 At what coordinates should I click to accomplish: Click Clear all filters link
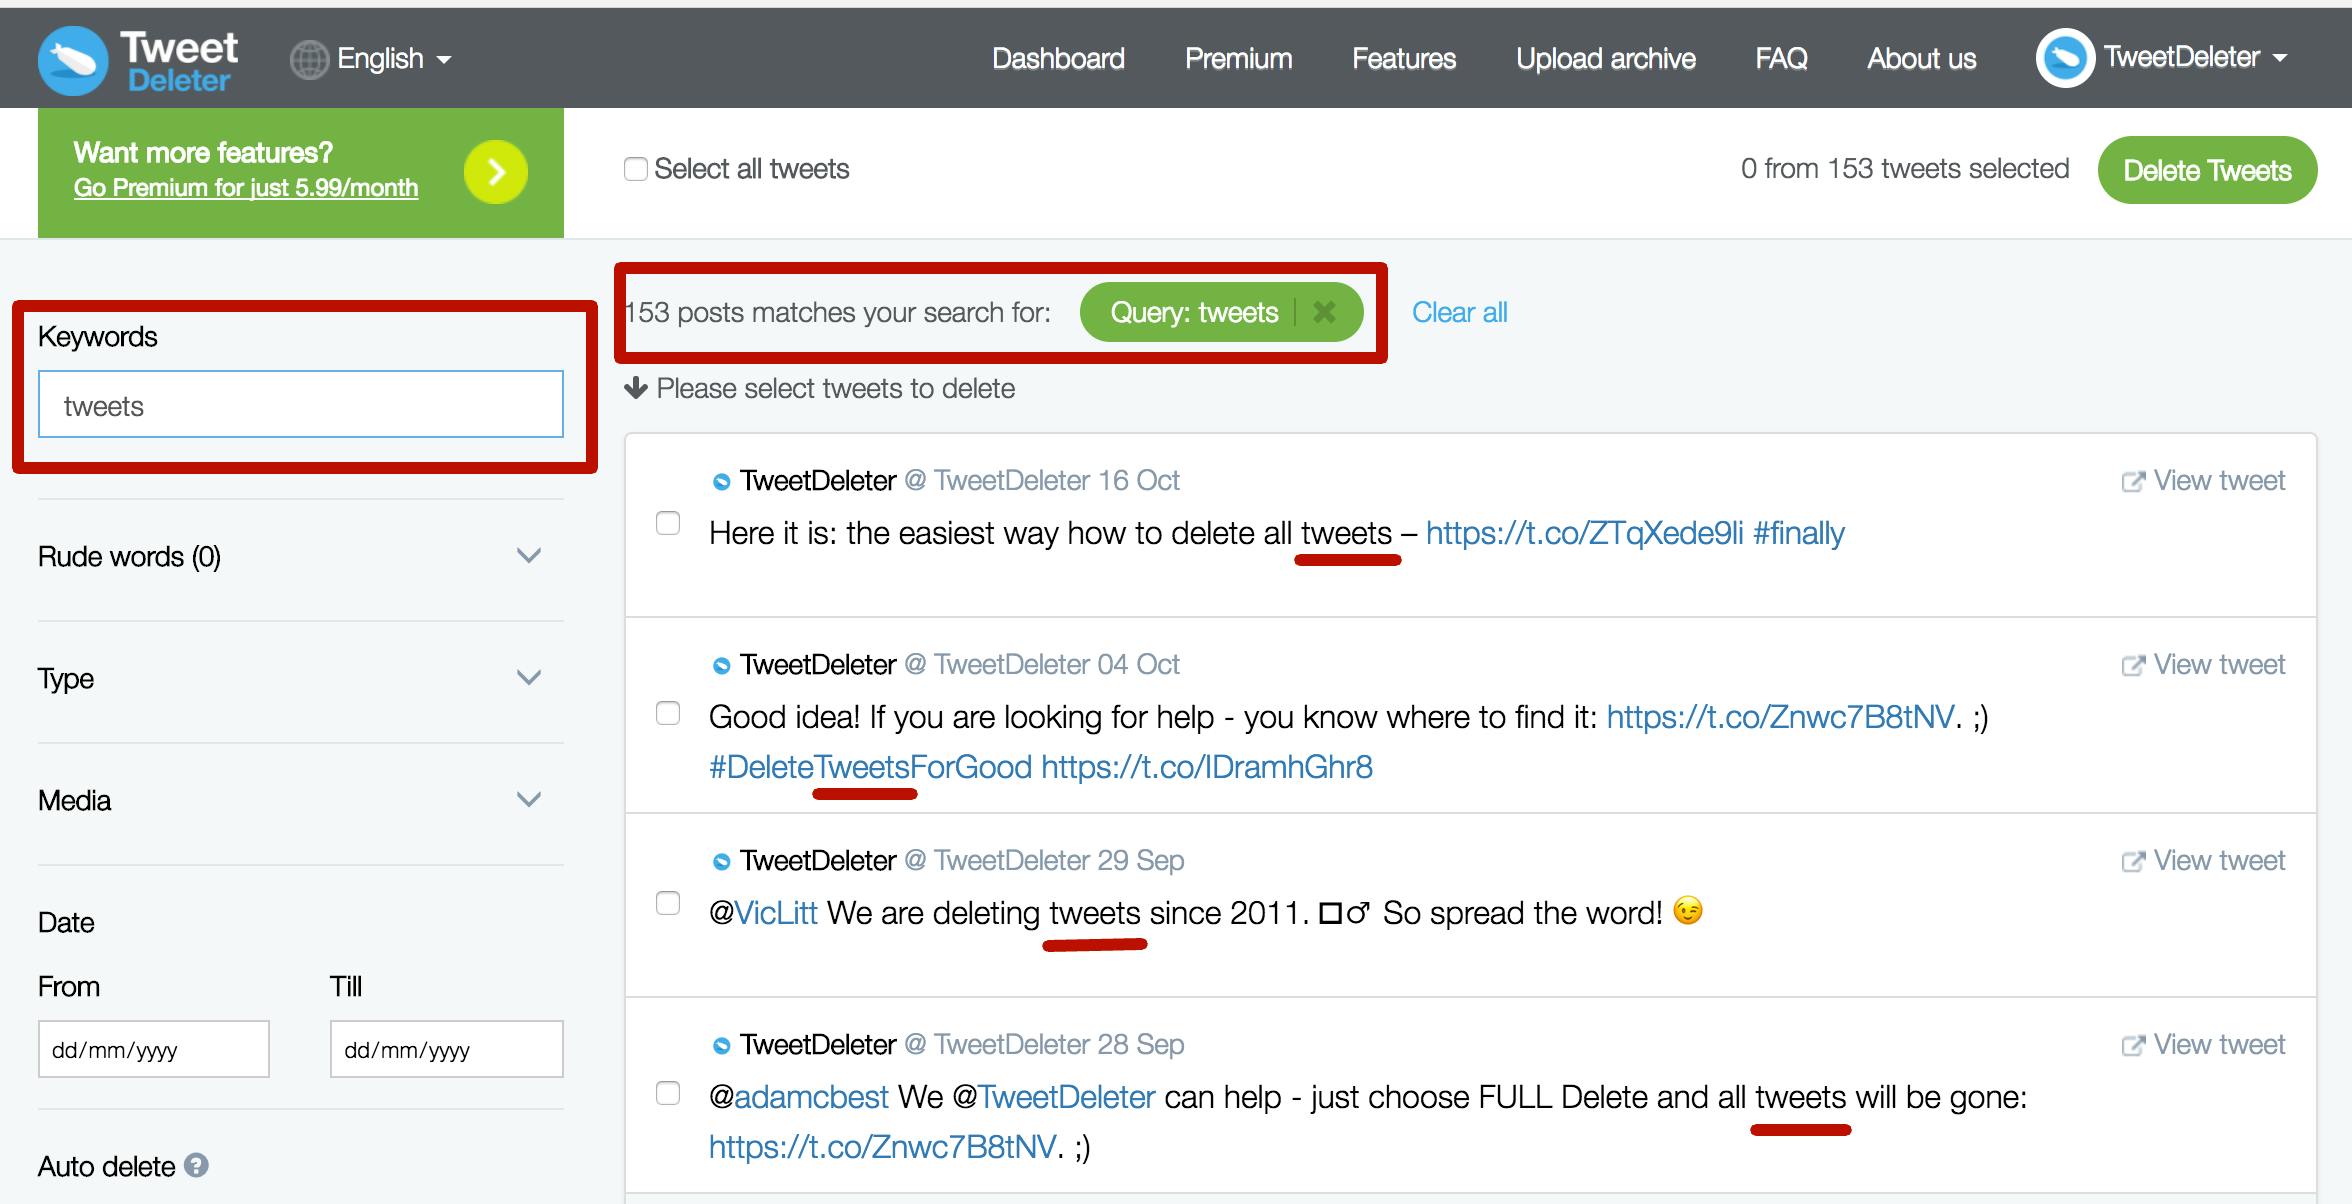click(x=1459, y=313)
